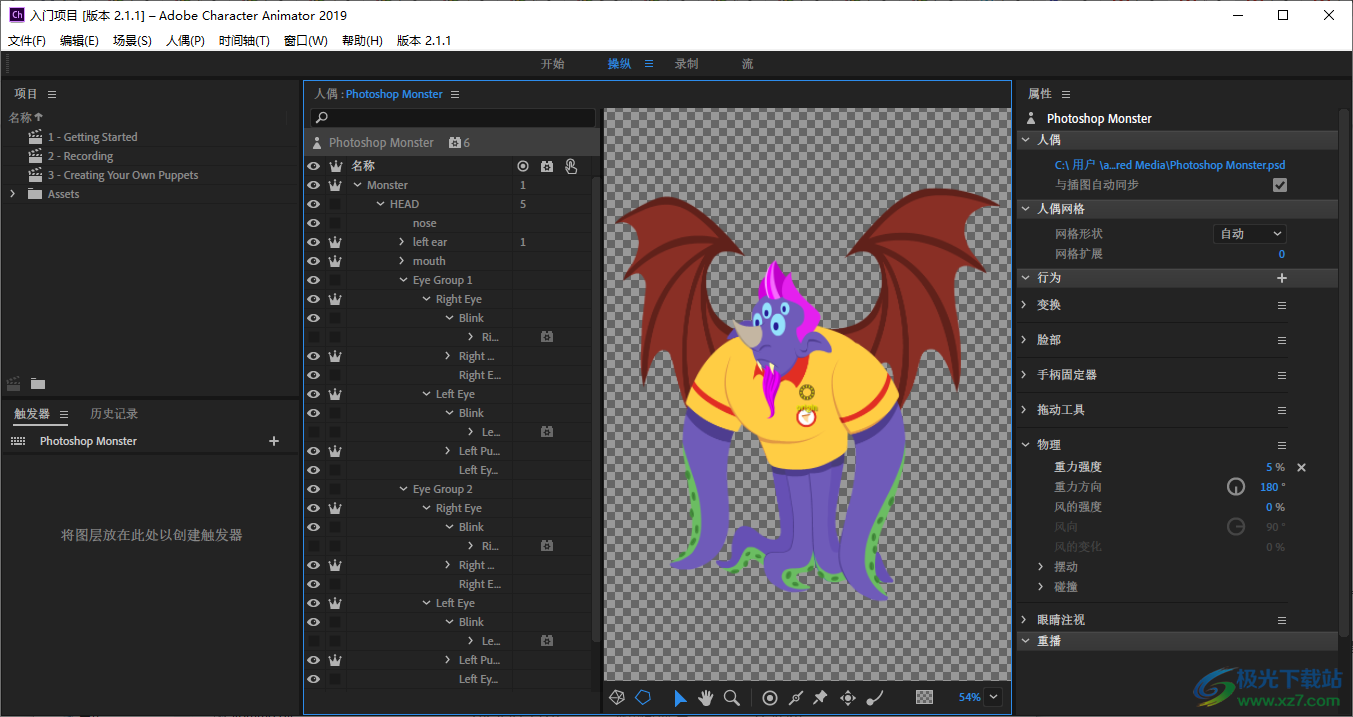Expand the 手柄固定器 behavior
This screenshot has height=717, width=1353.
click(x=1024, y=375)
